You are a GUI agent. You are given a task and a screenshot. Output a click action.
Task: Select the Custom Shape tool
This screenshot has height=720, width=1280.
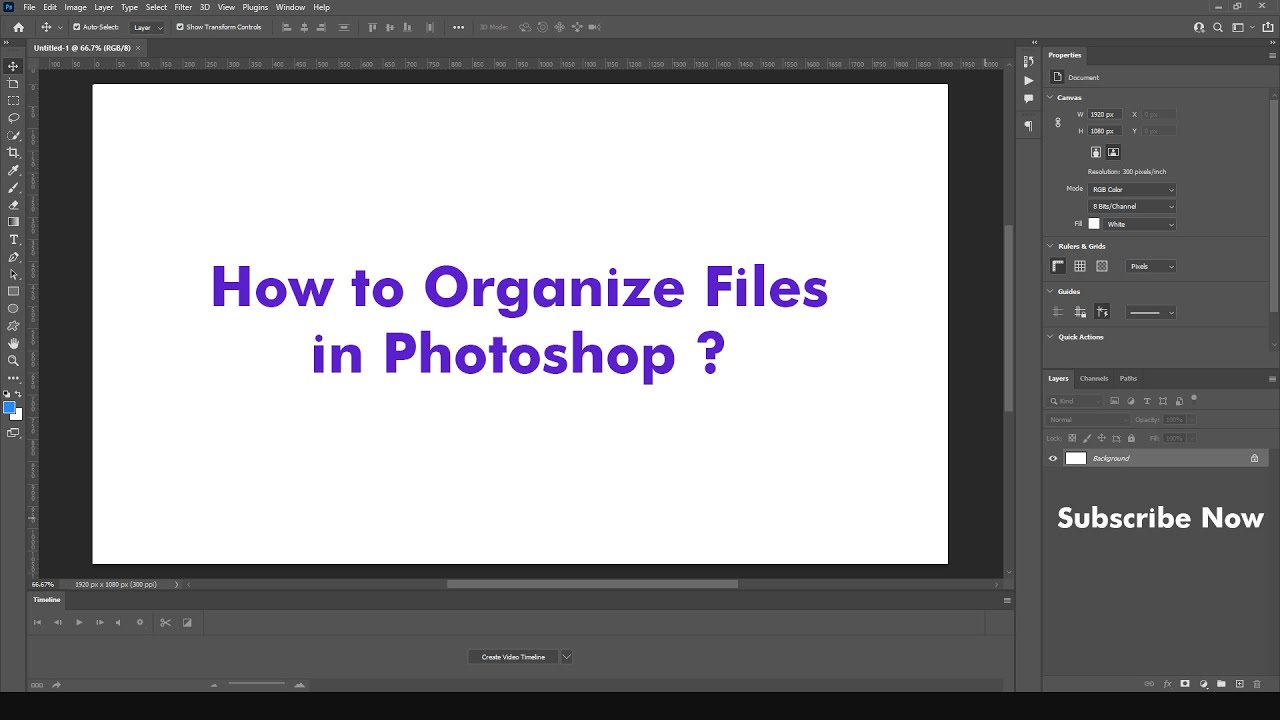pyautogui.click(x=13, y=326)
